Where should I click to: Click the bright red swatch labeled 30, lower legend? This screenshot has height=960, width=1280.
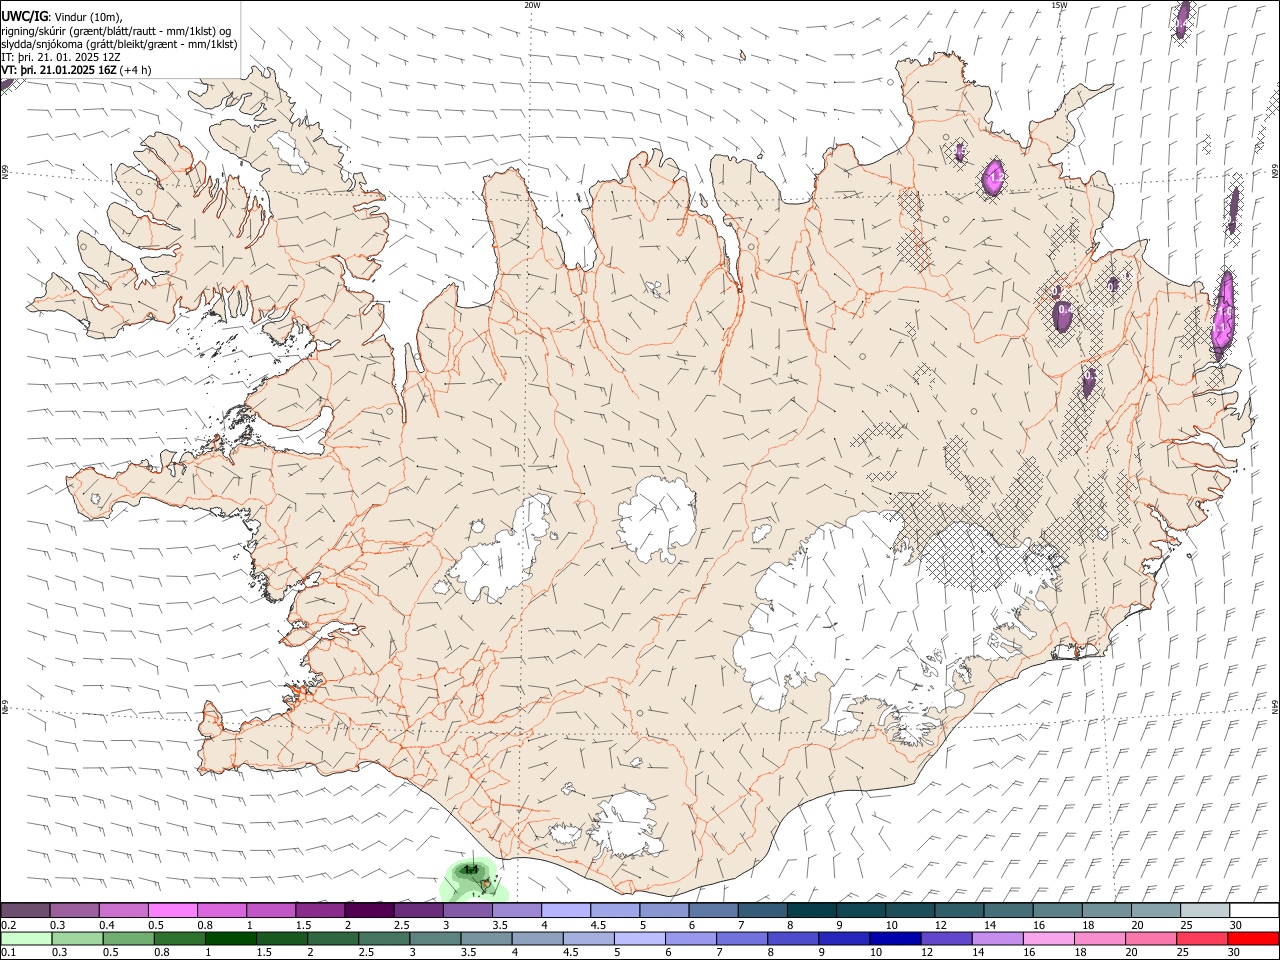(1253, 938)
